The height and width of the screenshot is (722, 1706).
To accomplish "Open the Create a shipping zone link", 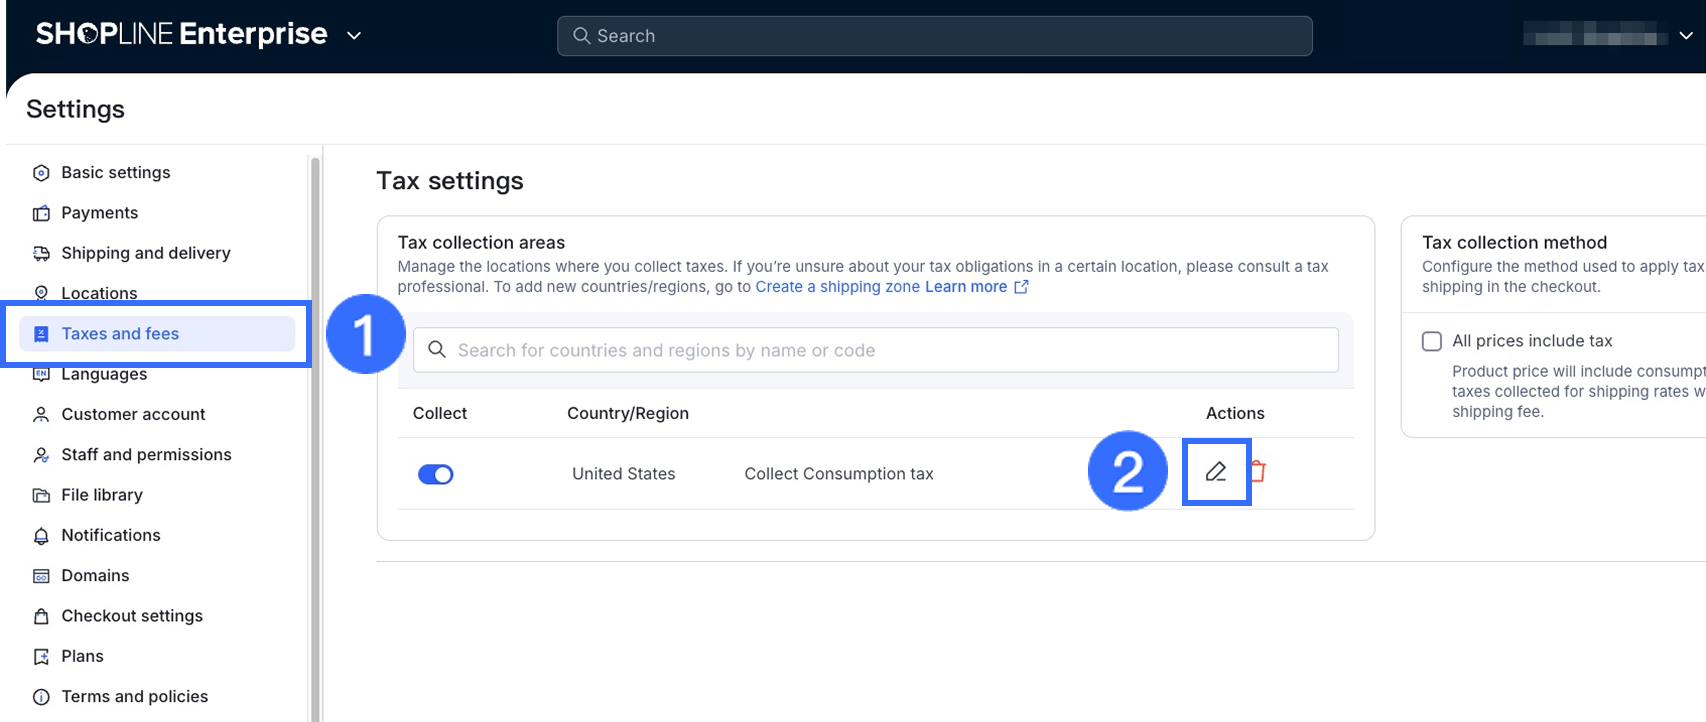I will point(837,287).
